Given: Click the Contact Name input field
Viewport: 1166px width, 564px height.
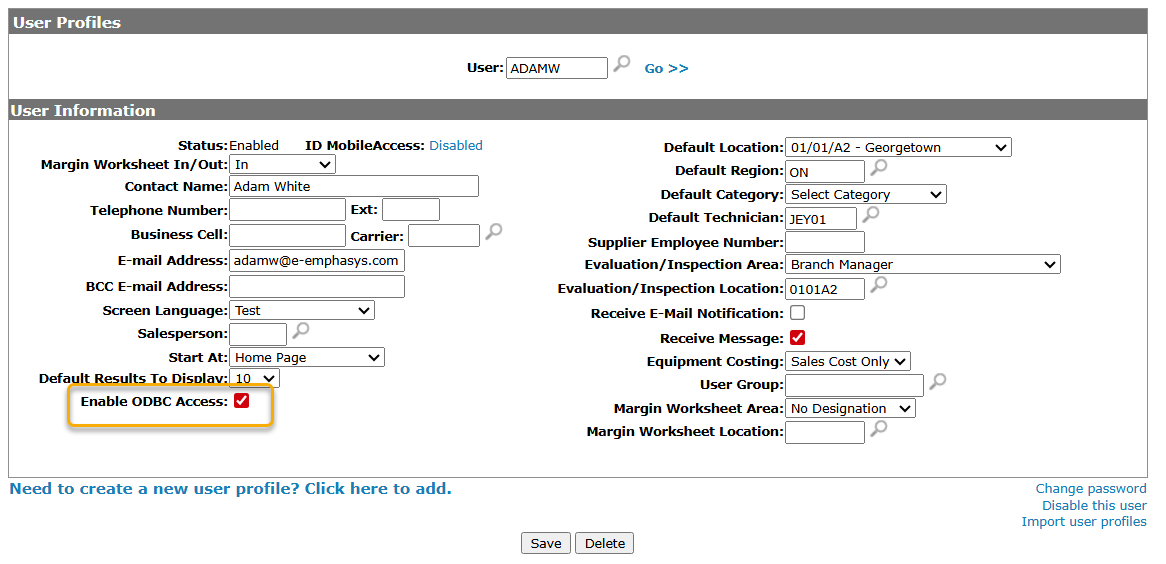Looking at the screenshot, I should 353,186.
